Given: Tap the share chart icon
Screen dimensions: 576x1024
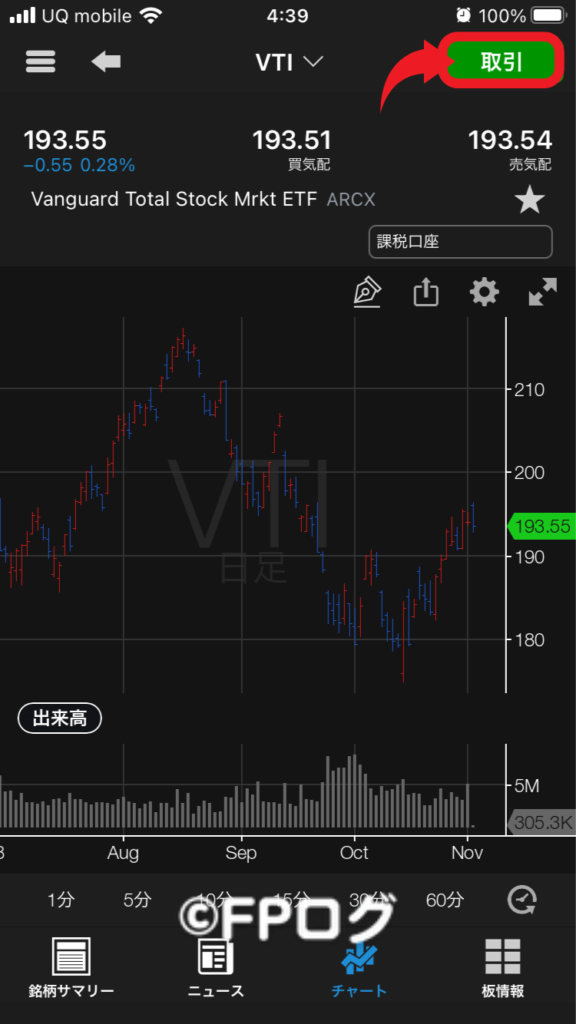Looking at the screenshot, I should pyautogui.click(x=426, y=293).
